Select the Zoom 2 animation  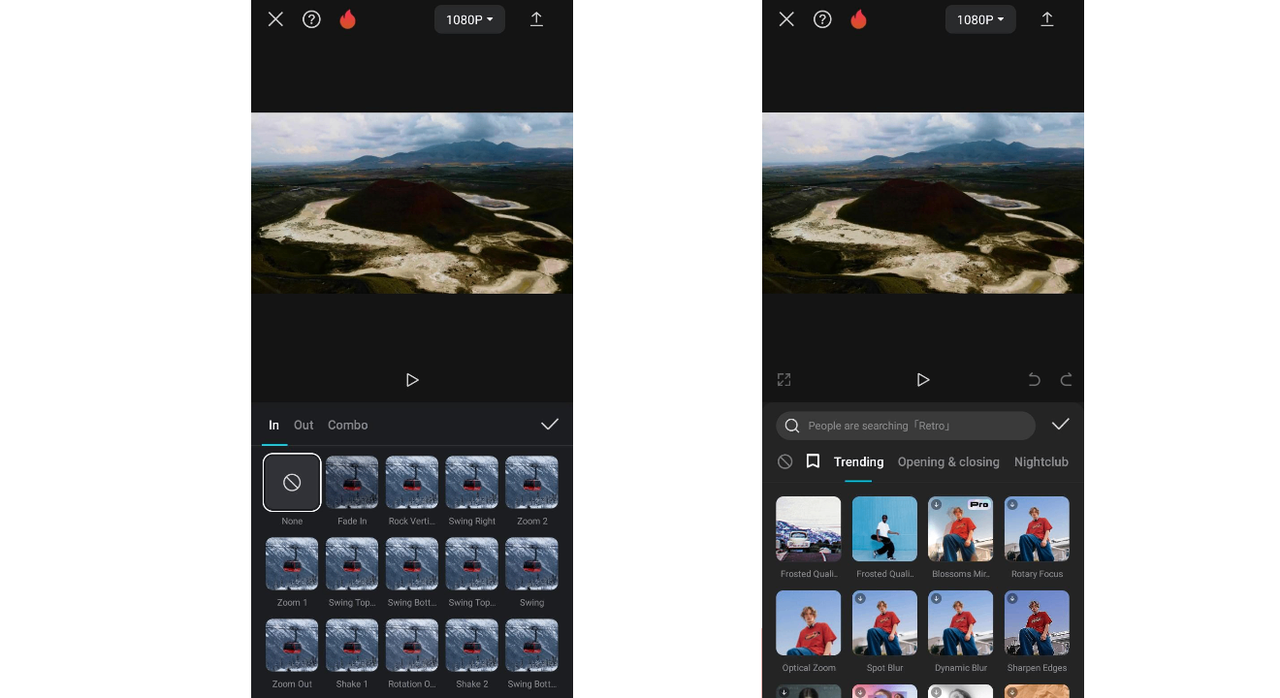coord(532,482)
